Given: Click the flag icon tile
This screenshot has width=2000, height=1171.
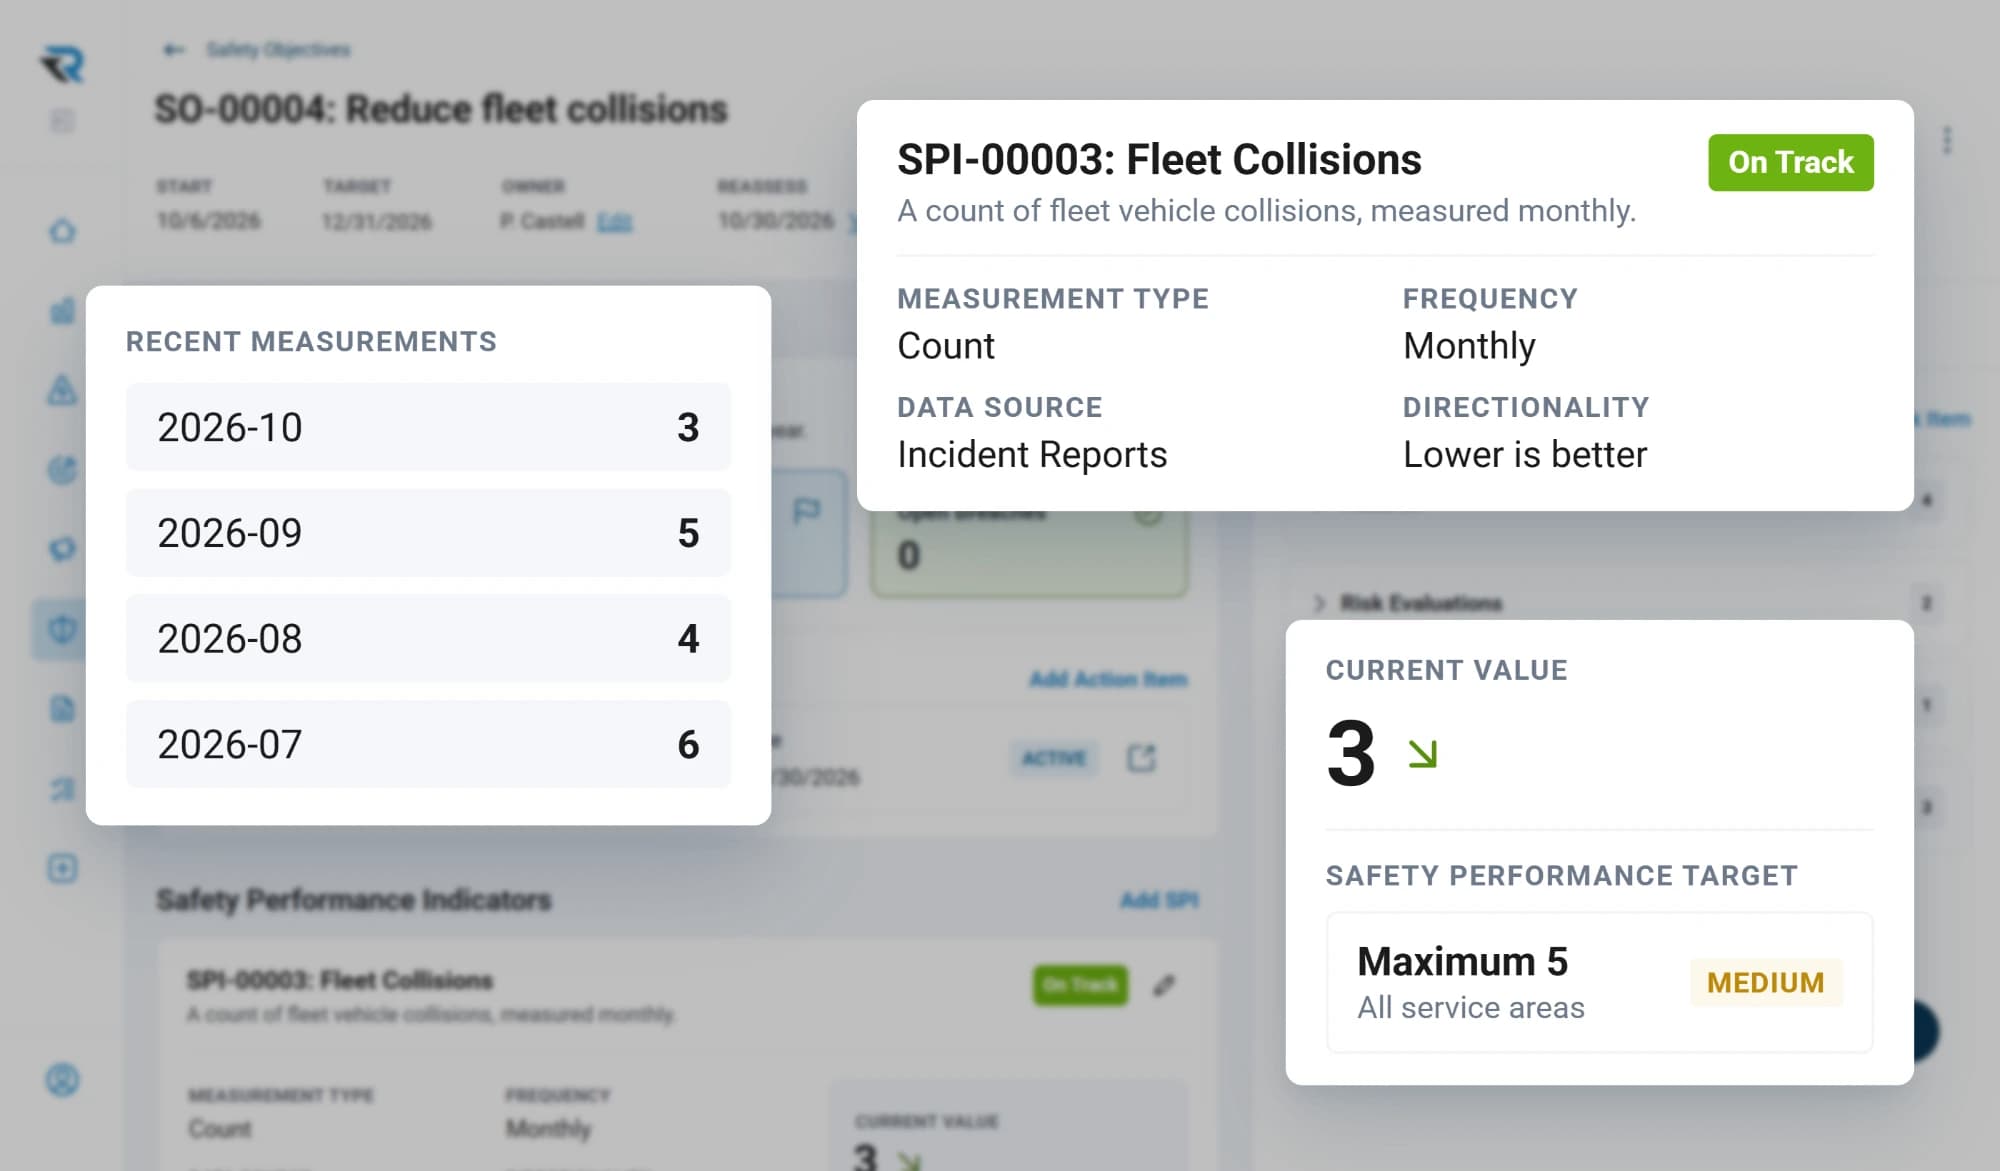Looking at the screenshot, I should coord(806,512).
